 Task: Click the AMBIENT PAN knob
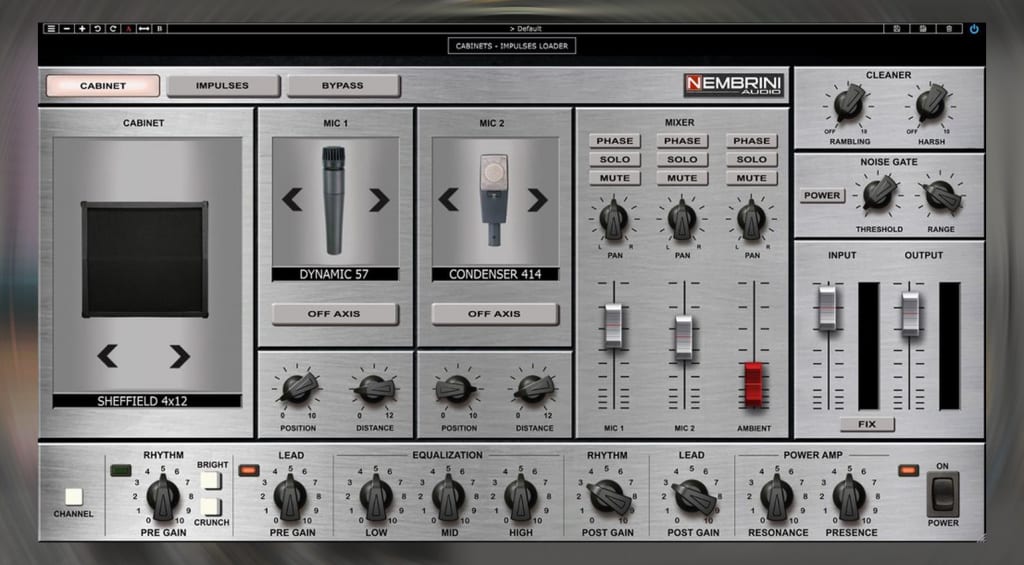752,219
